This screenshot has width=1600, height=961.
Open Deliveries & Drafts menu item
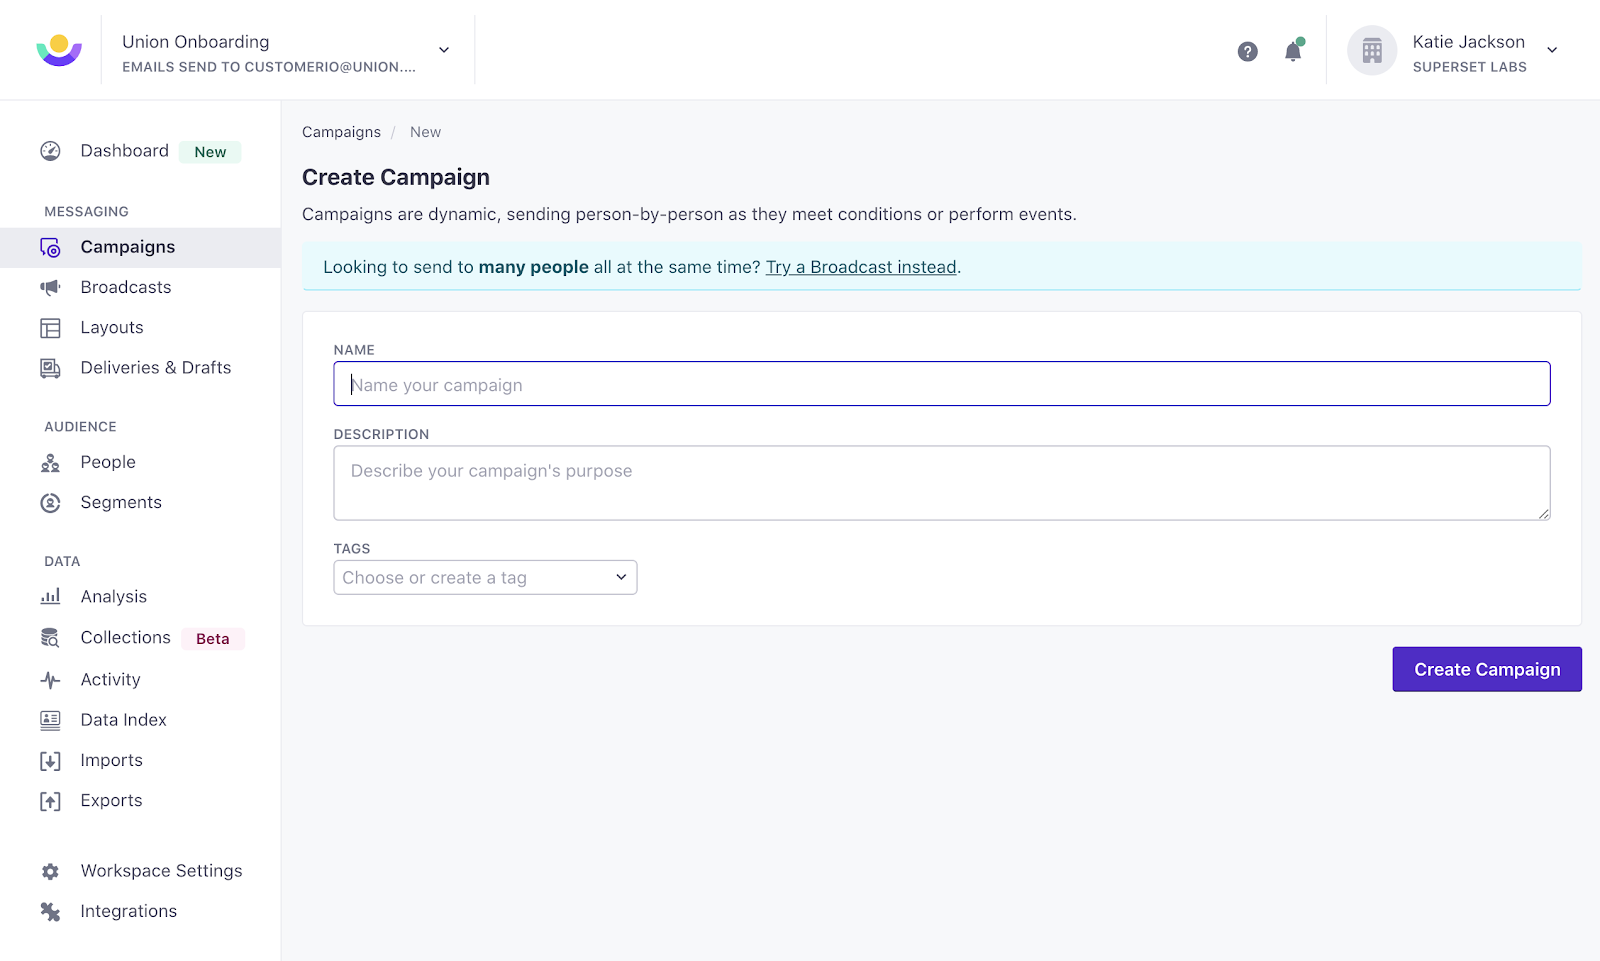156,368
